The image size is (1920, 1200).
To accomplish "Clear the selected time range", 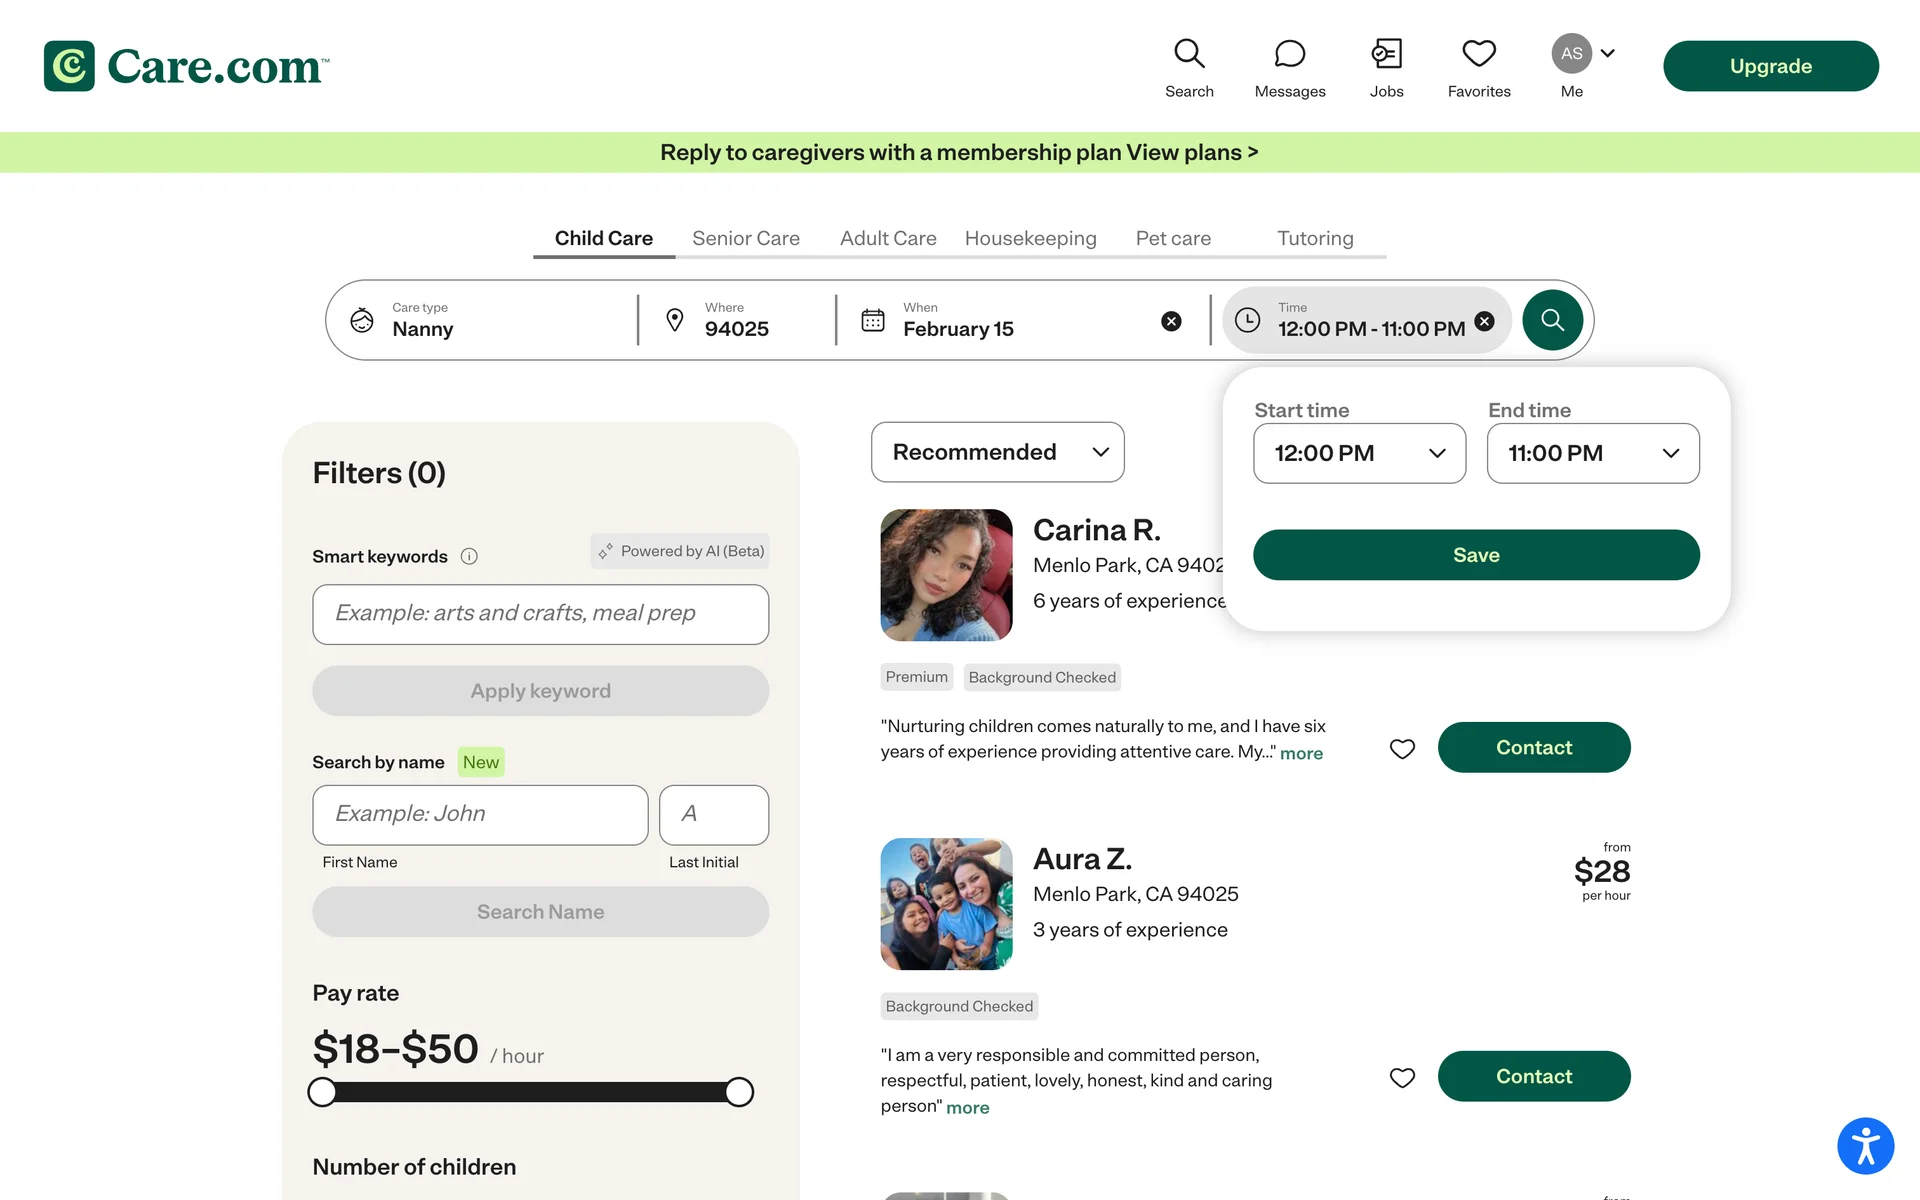I will point(1484,321).
